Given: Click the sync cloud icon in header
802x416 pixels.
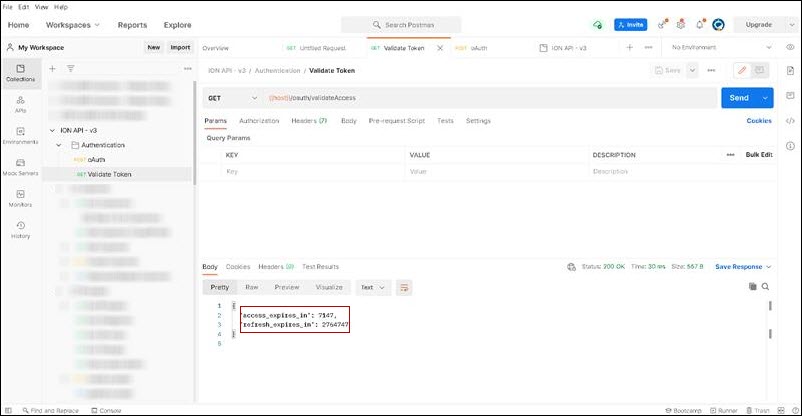Looking at the screenshot, I should (597, 25).
